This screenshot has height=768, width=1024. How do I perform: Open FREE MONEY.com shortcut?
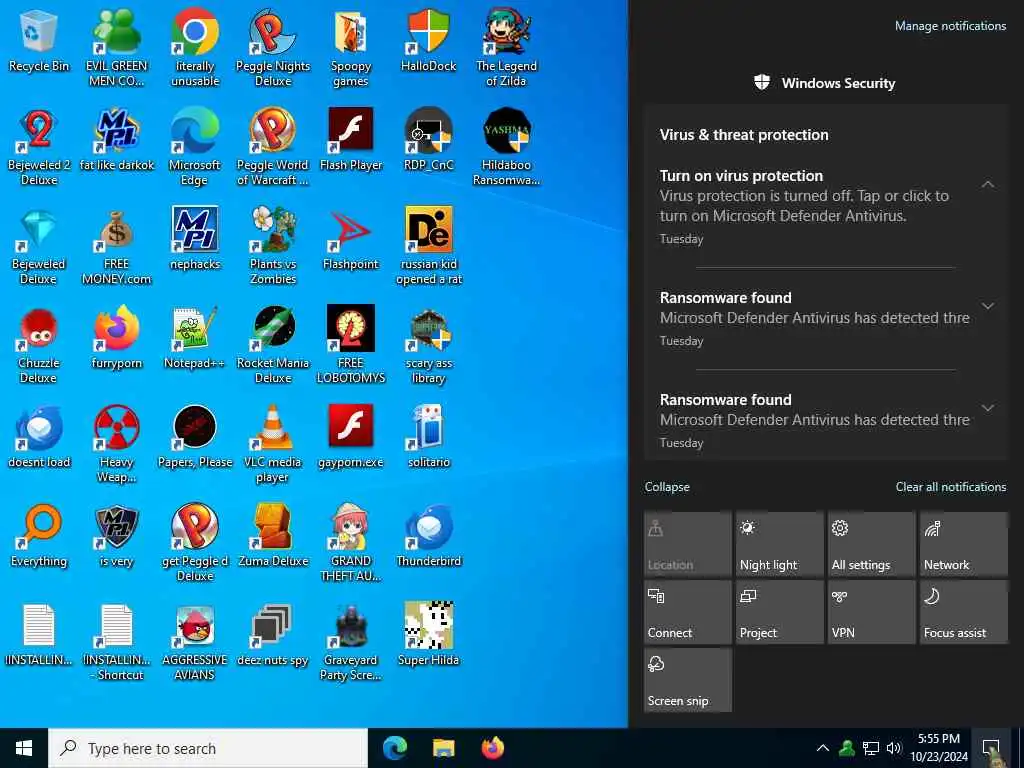[116, 246]
